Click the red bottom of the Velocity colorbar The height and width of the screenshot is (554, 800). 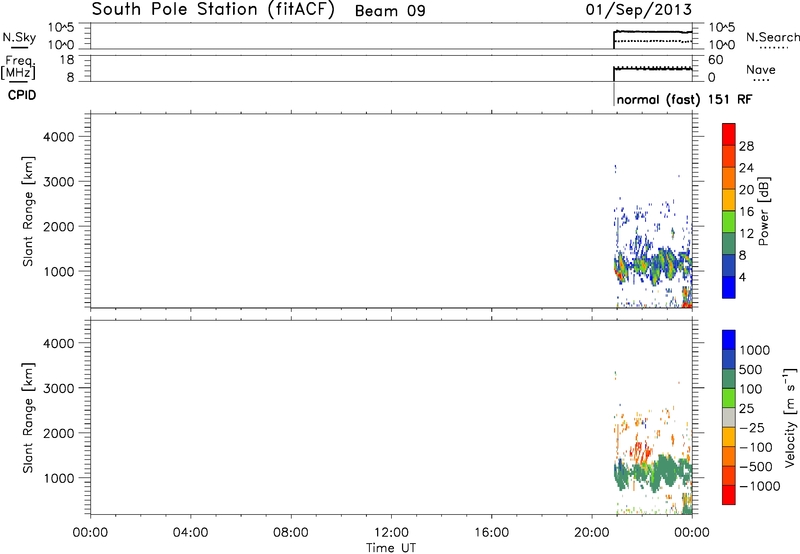[729, 495]
